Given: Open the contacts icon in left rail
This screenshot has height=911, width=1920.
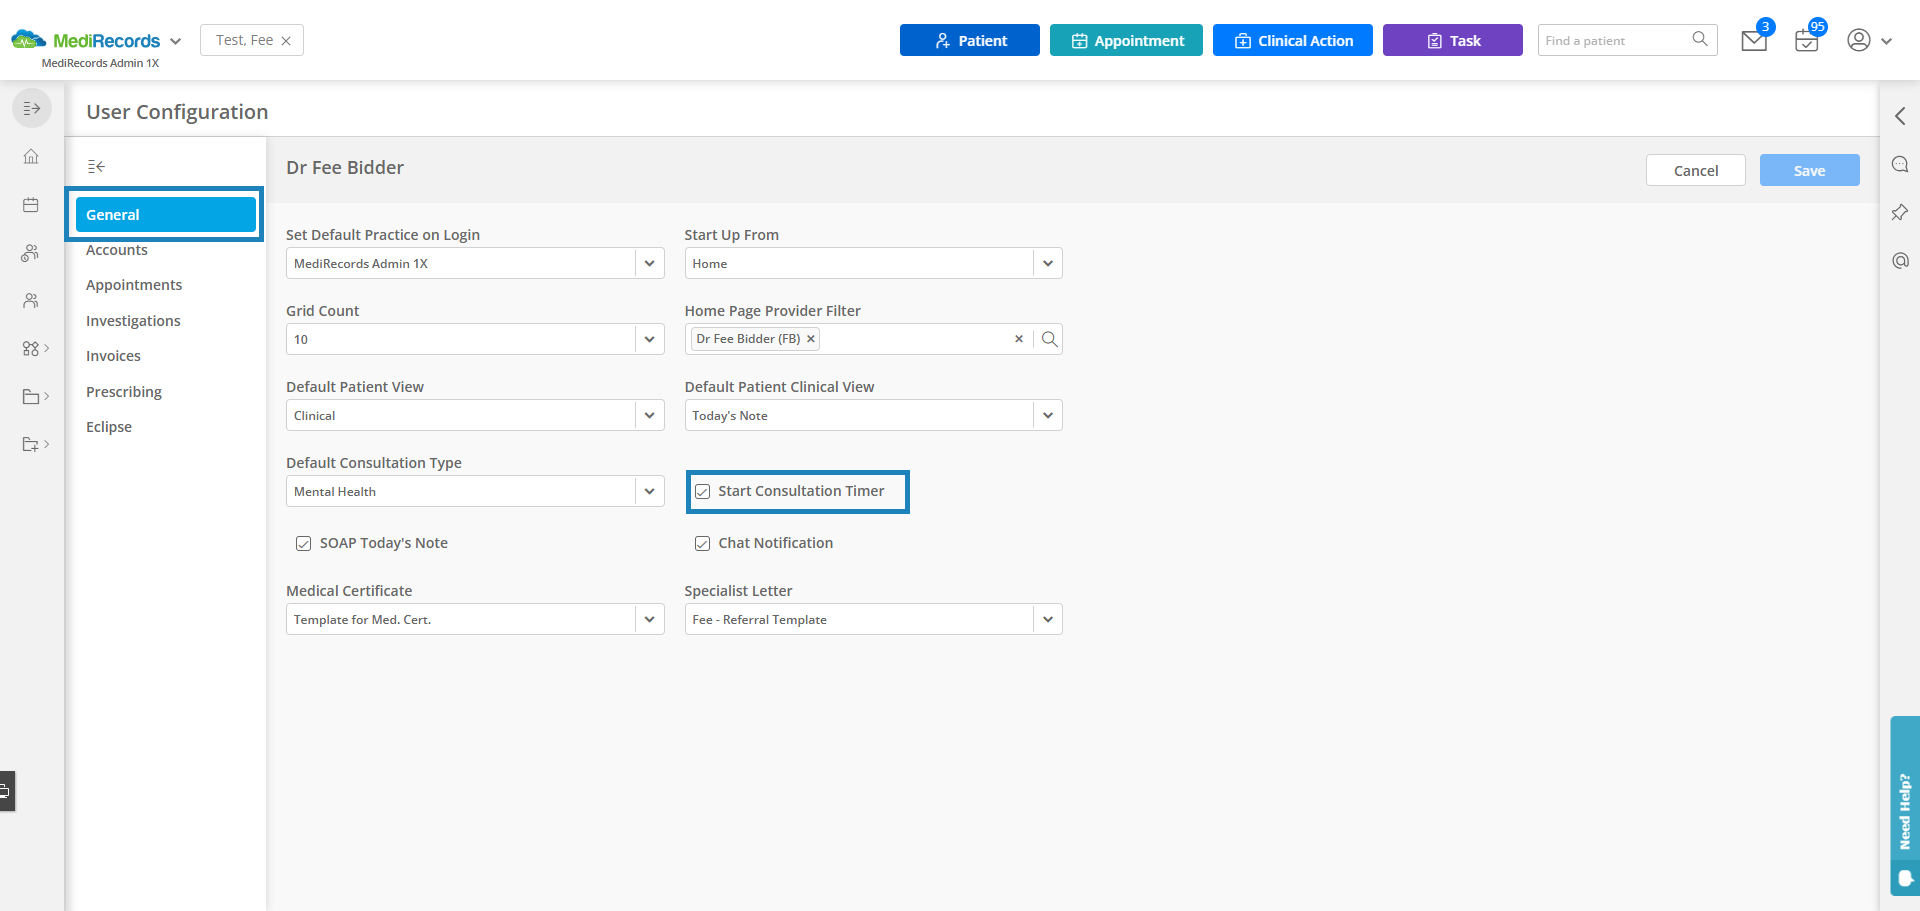Looking at the screenshot, I should (31, 300).
